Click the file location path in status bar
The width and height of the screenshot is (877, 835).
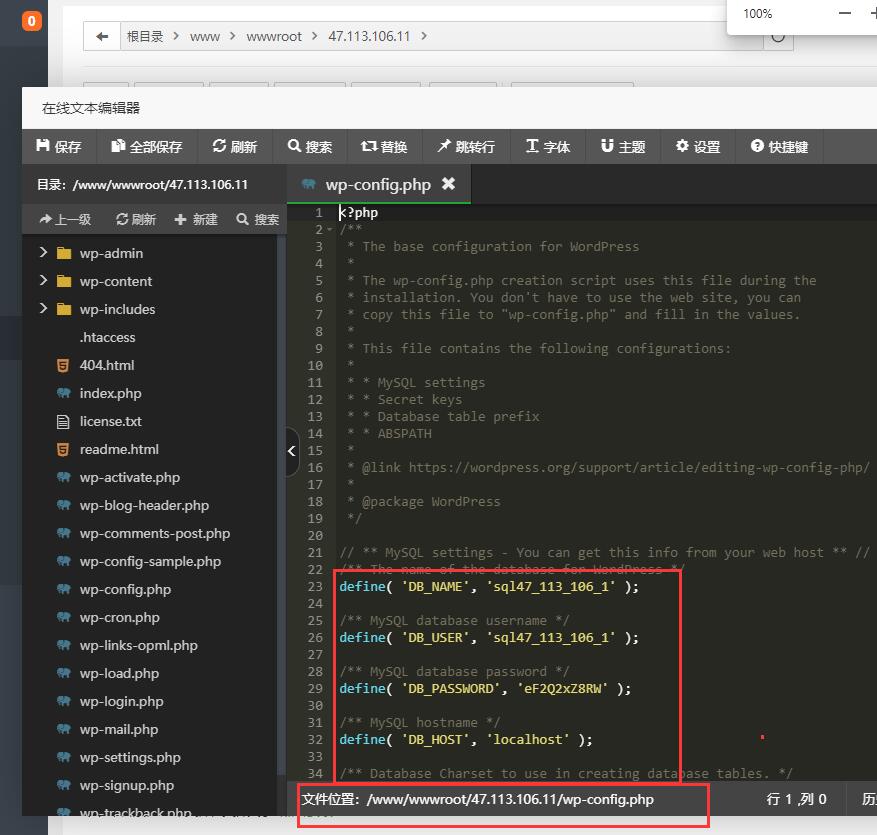(x=478, y=799)
